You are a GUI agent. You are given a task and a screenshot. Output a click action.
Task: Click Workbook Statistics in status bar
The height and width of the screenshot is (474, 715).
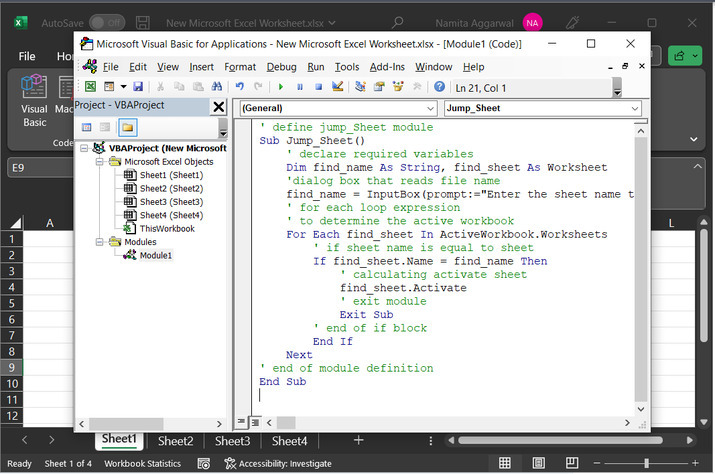[x=143, y=464]
